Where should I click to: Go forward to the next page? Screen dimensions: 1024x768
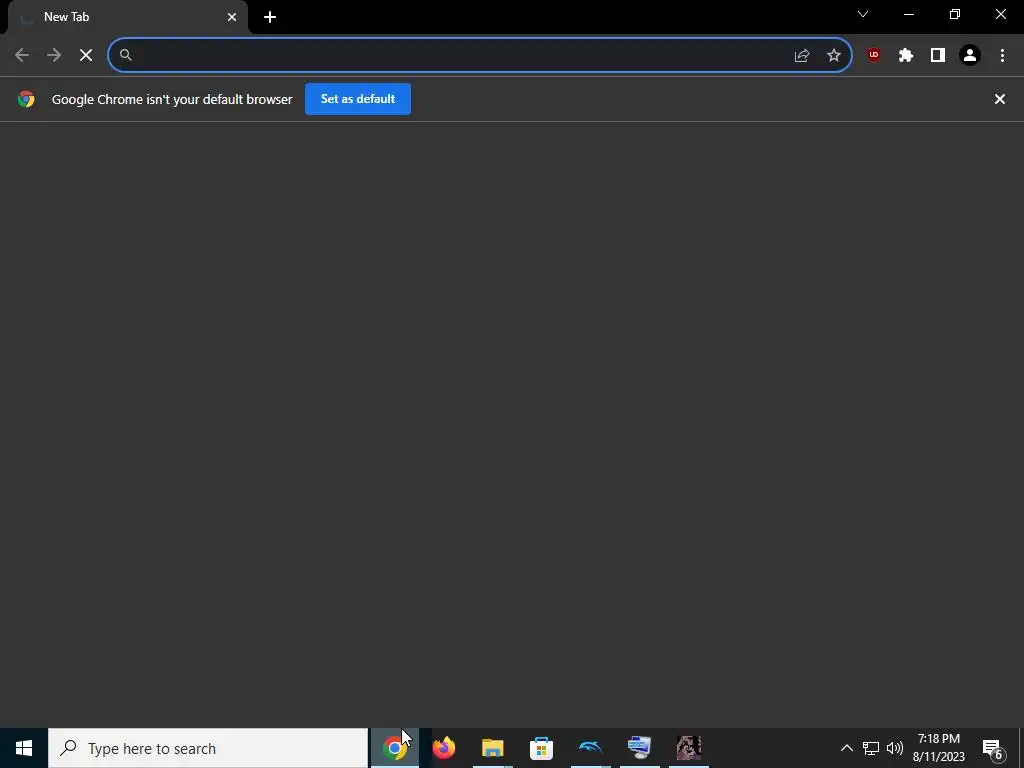(54, 56)
